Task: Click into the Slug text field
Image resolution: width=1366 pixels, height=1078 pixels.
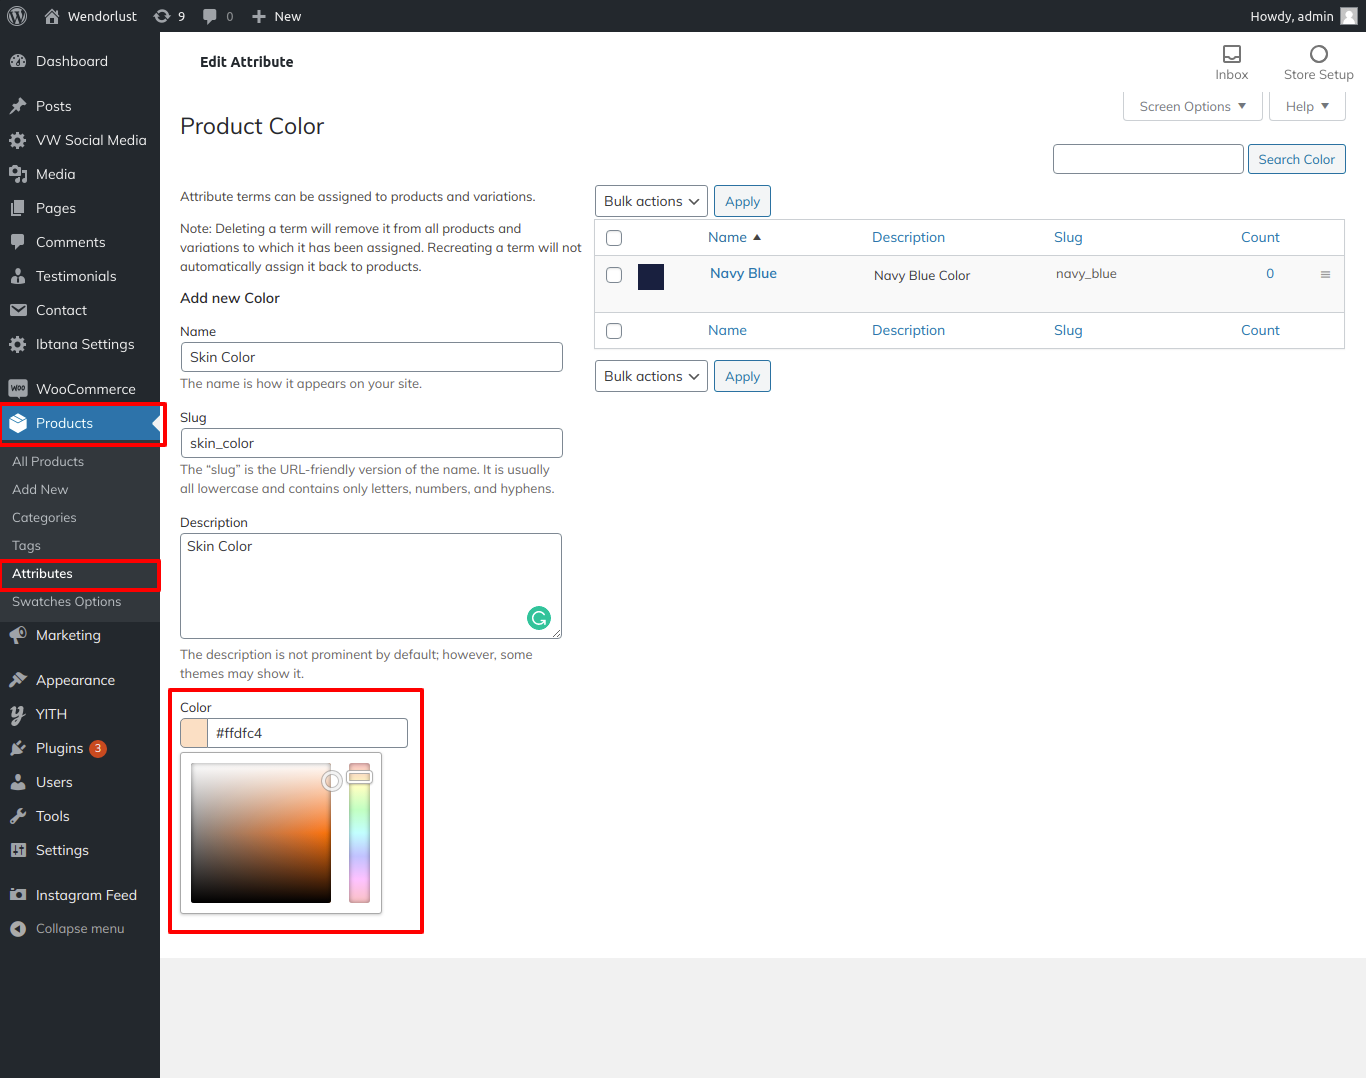Action: tap(371, 443)
